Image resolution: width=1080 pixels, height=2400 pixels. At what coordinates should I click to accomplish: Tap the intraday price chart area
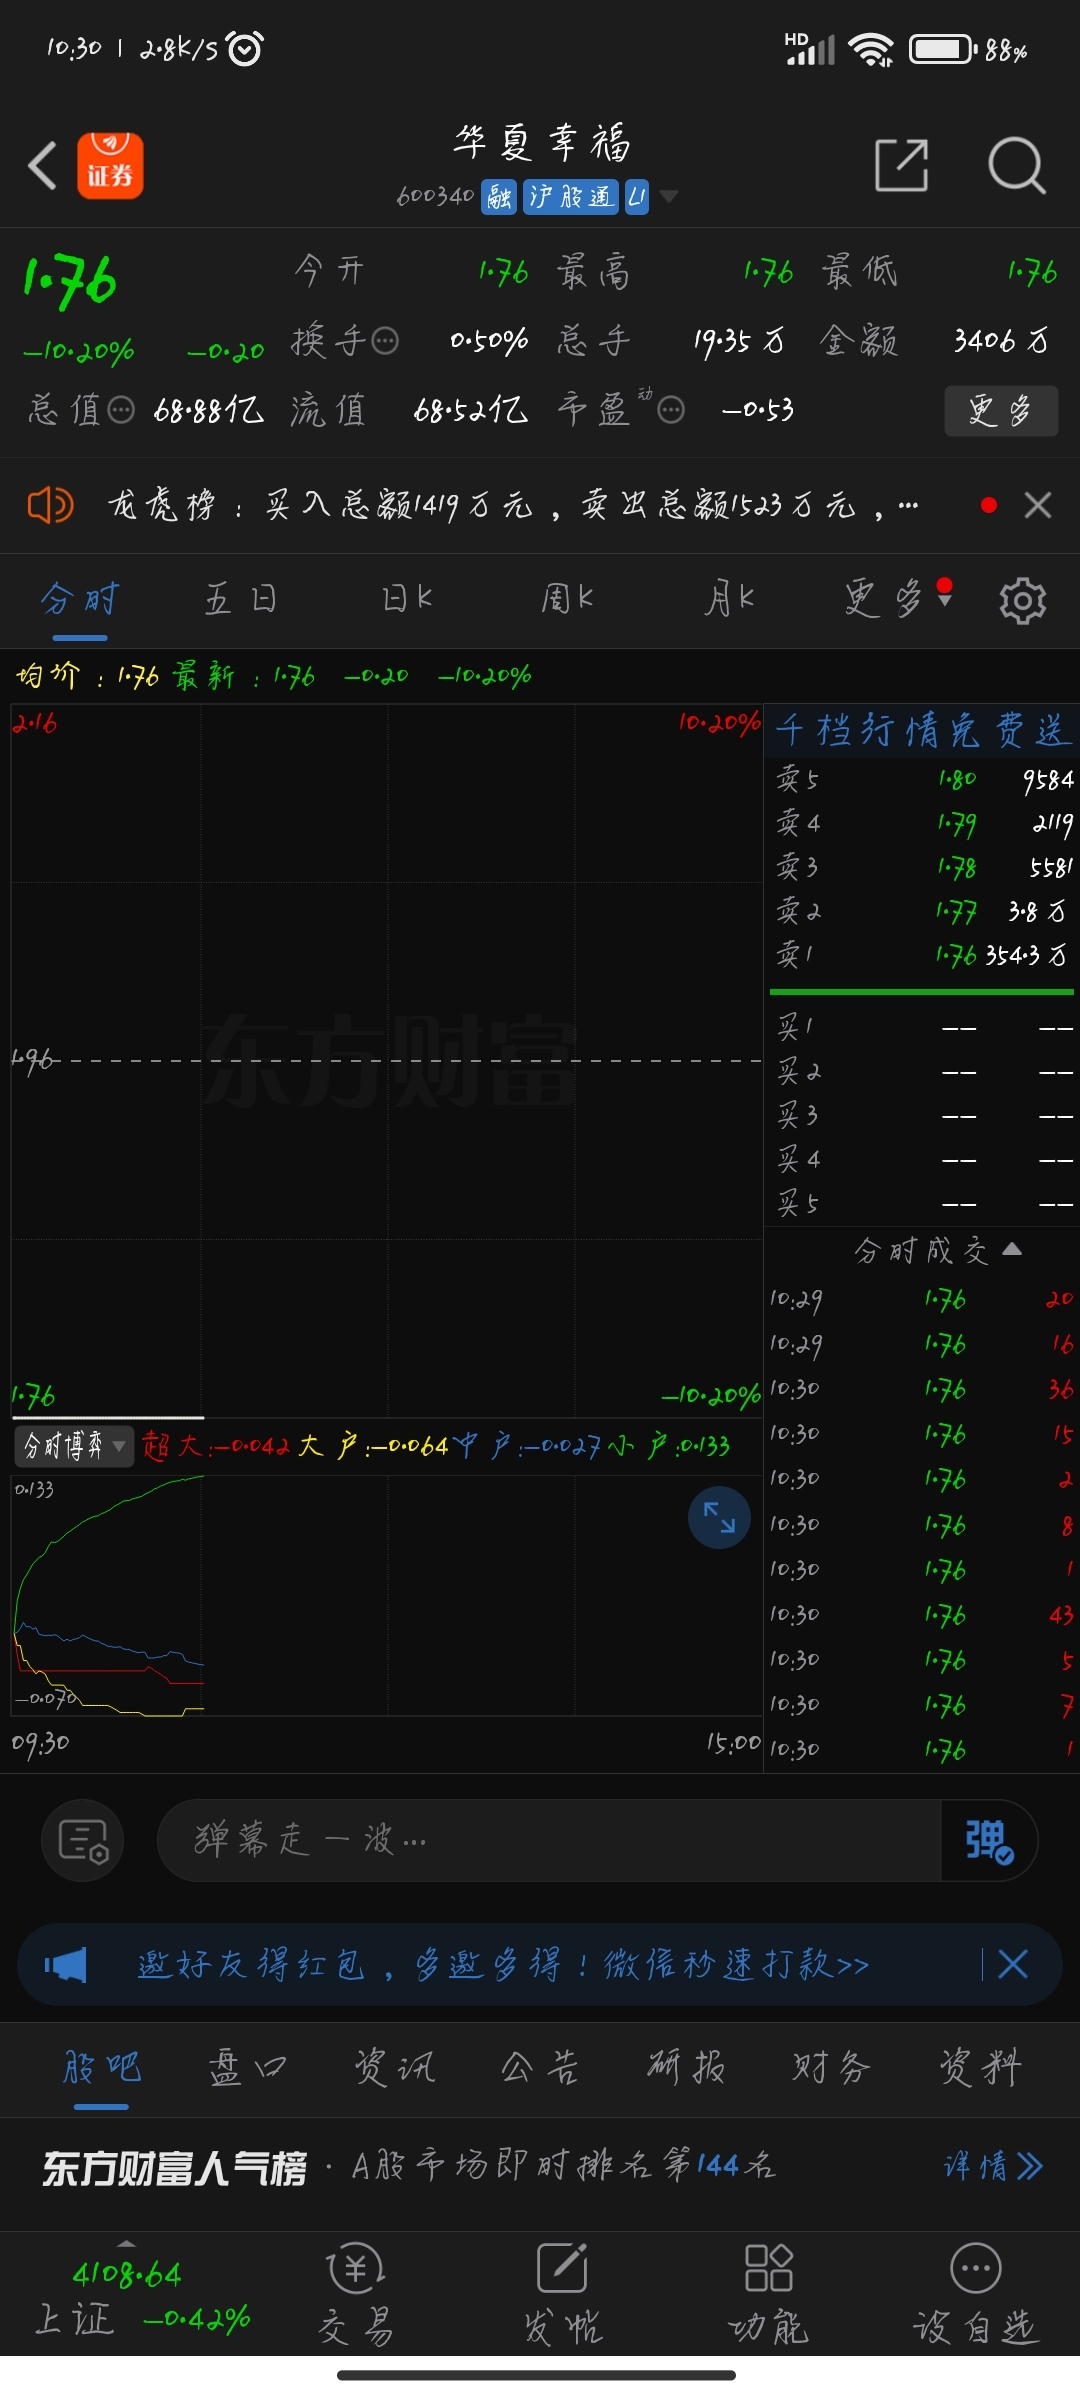[386, 1060]
